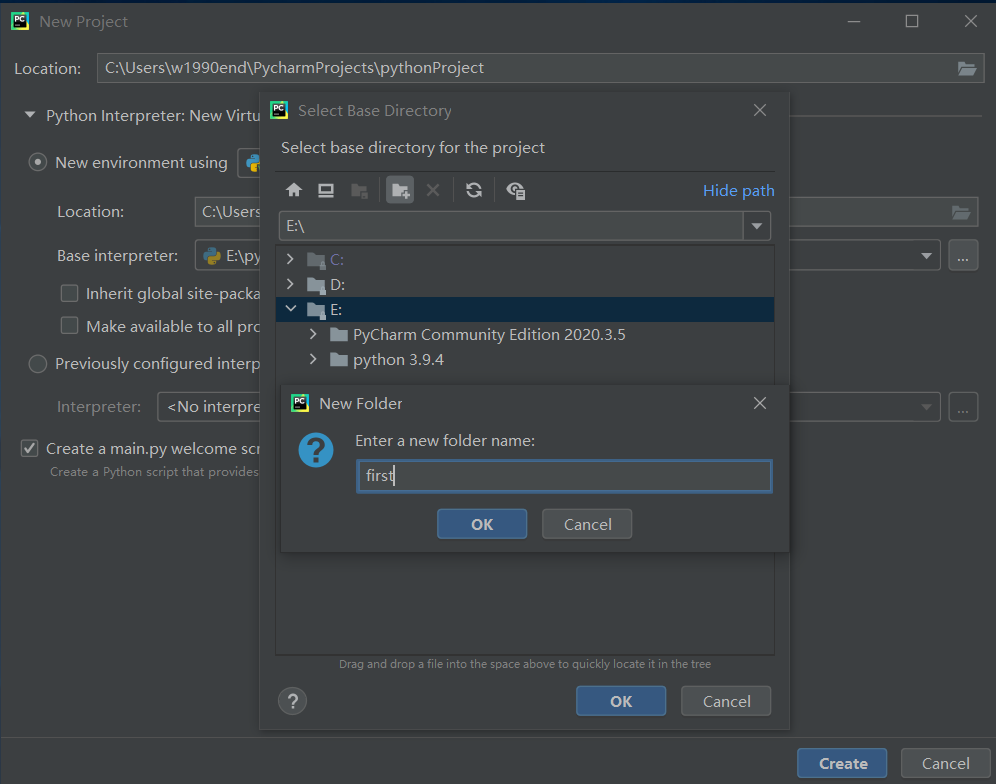Select the Project directory toolbar icon
This screenshot has height=784, width=996.
pos(360,191)
